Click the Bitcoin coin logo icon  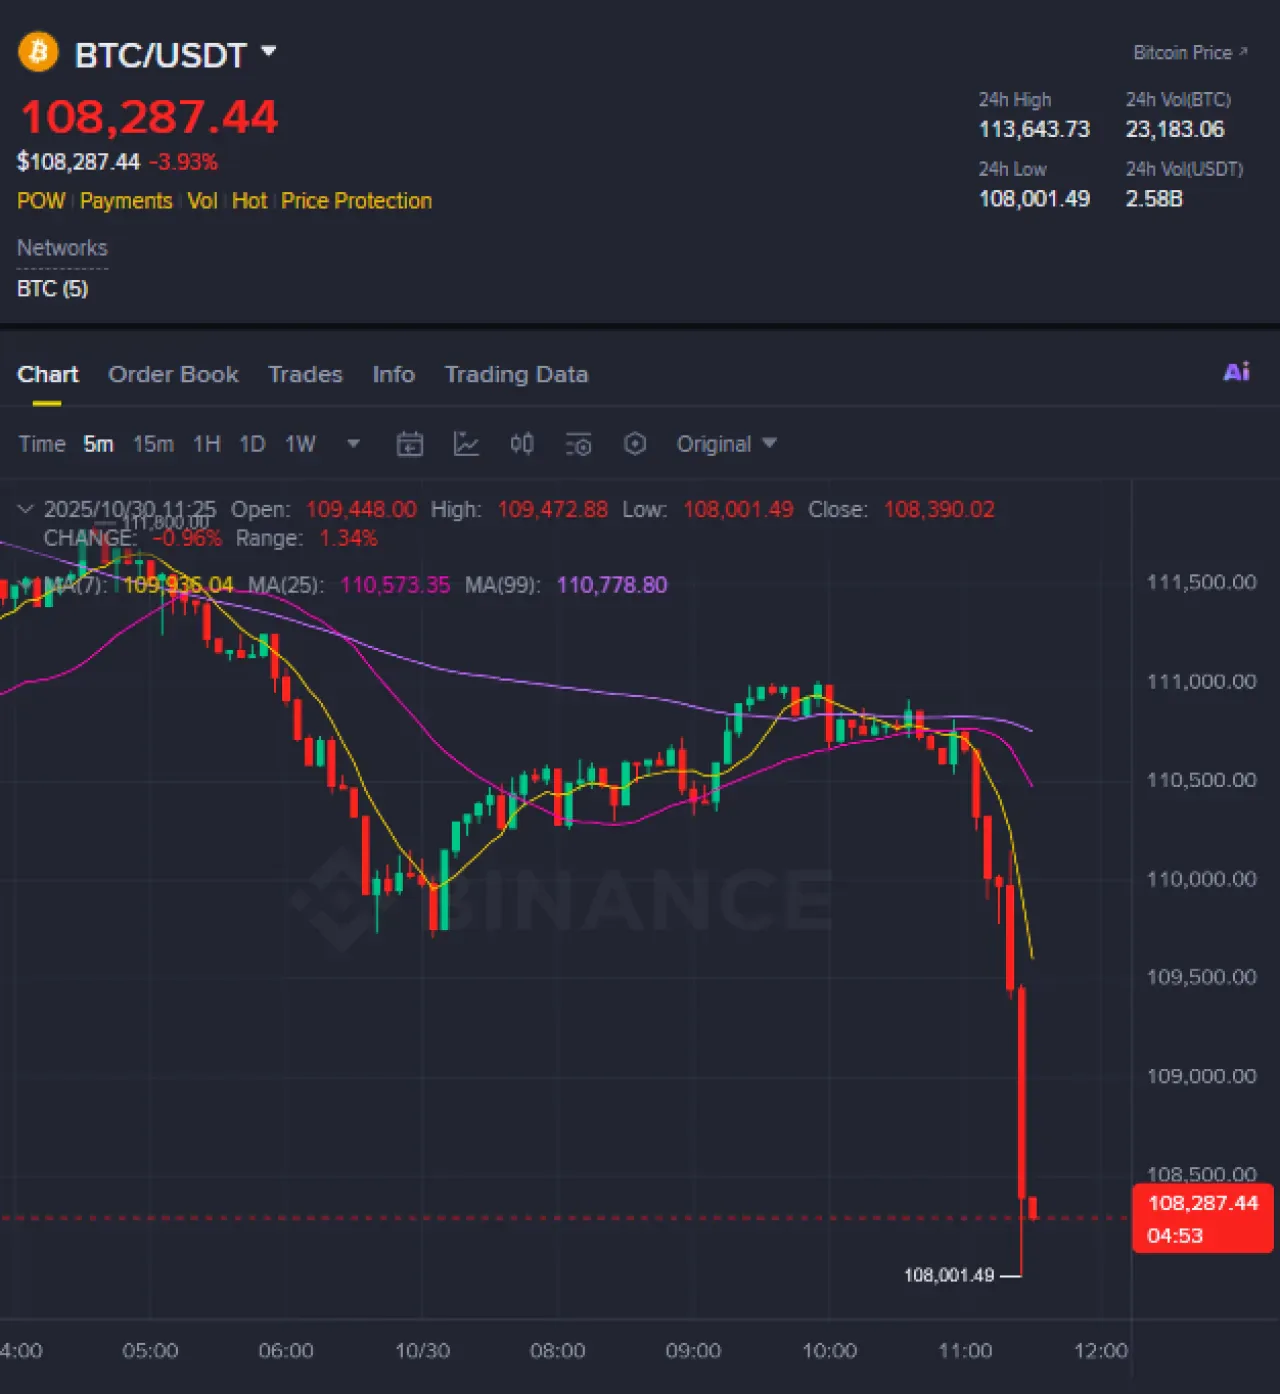38,52
